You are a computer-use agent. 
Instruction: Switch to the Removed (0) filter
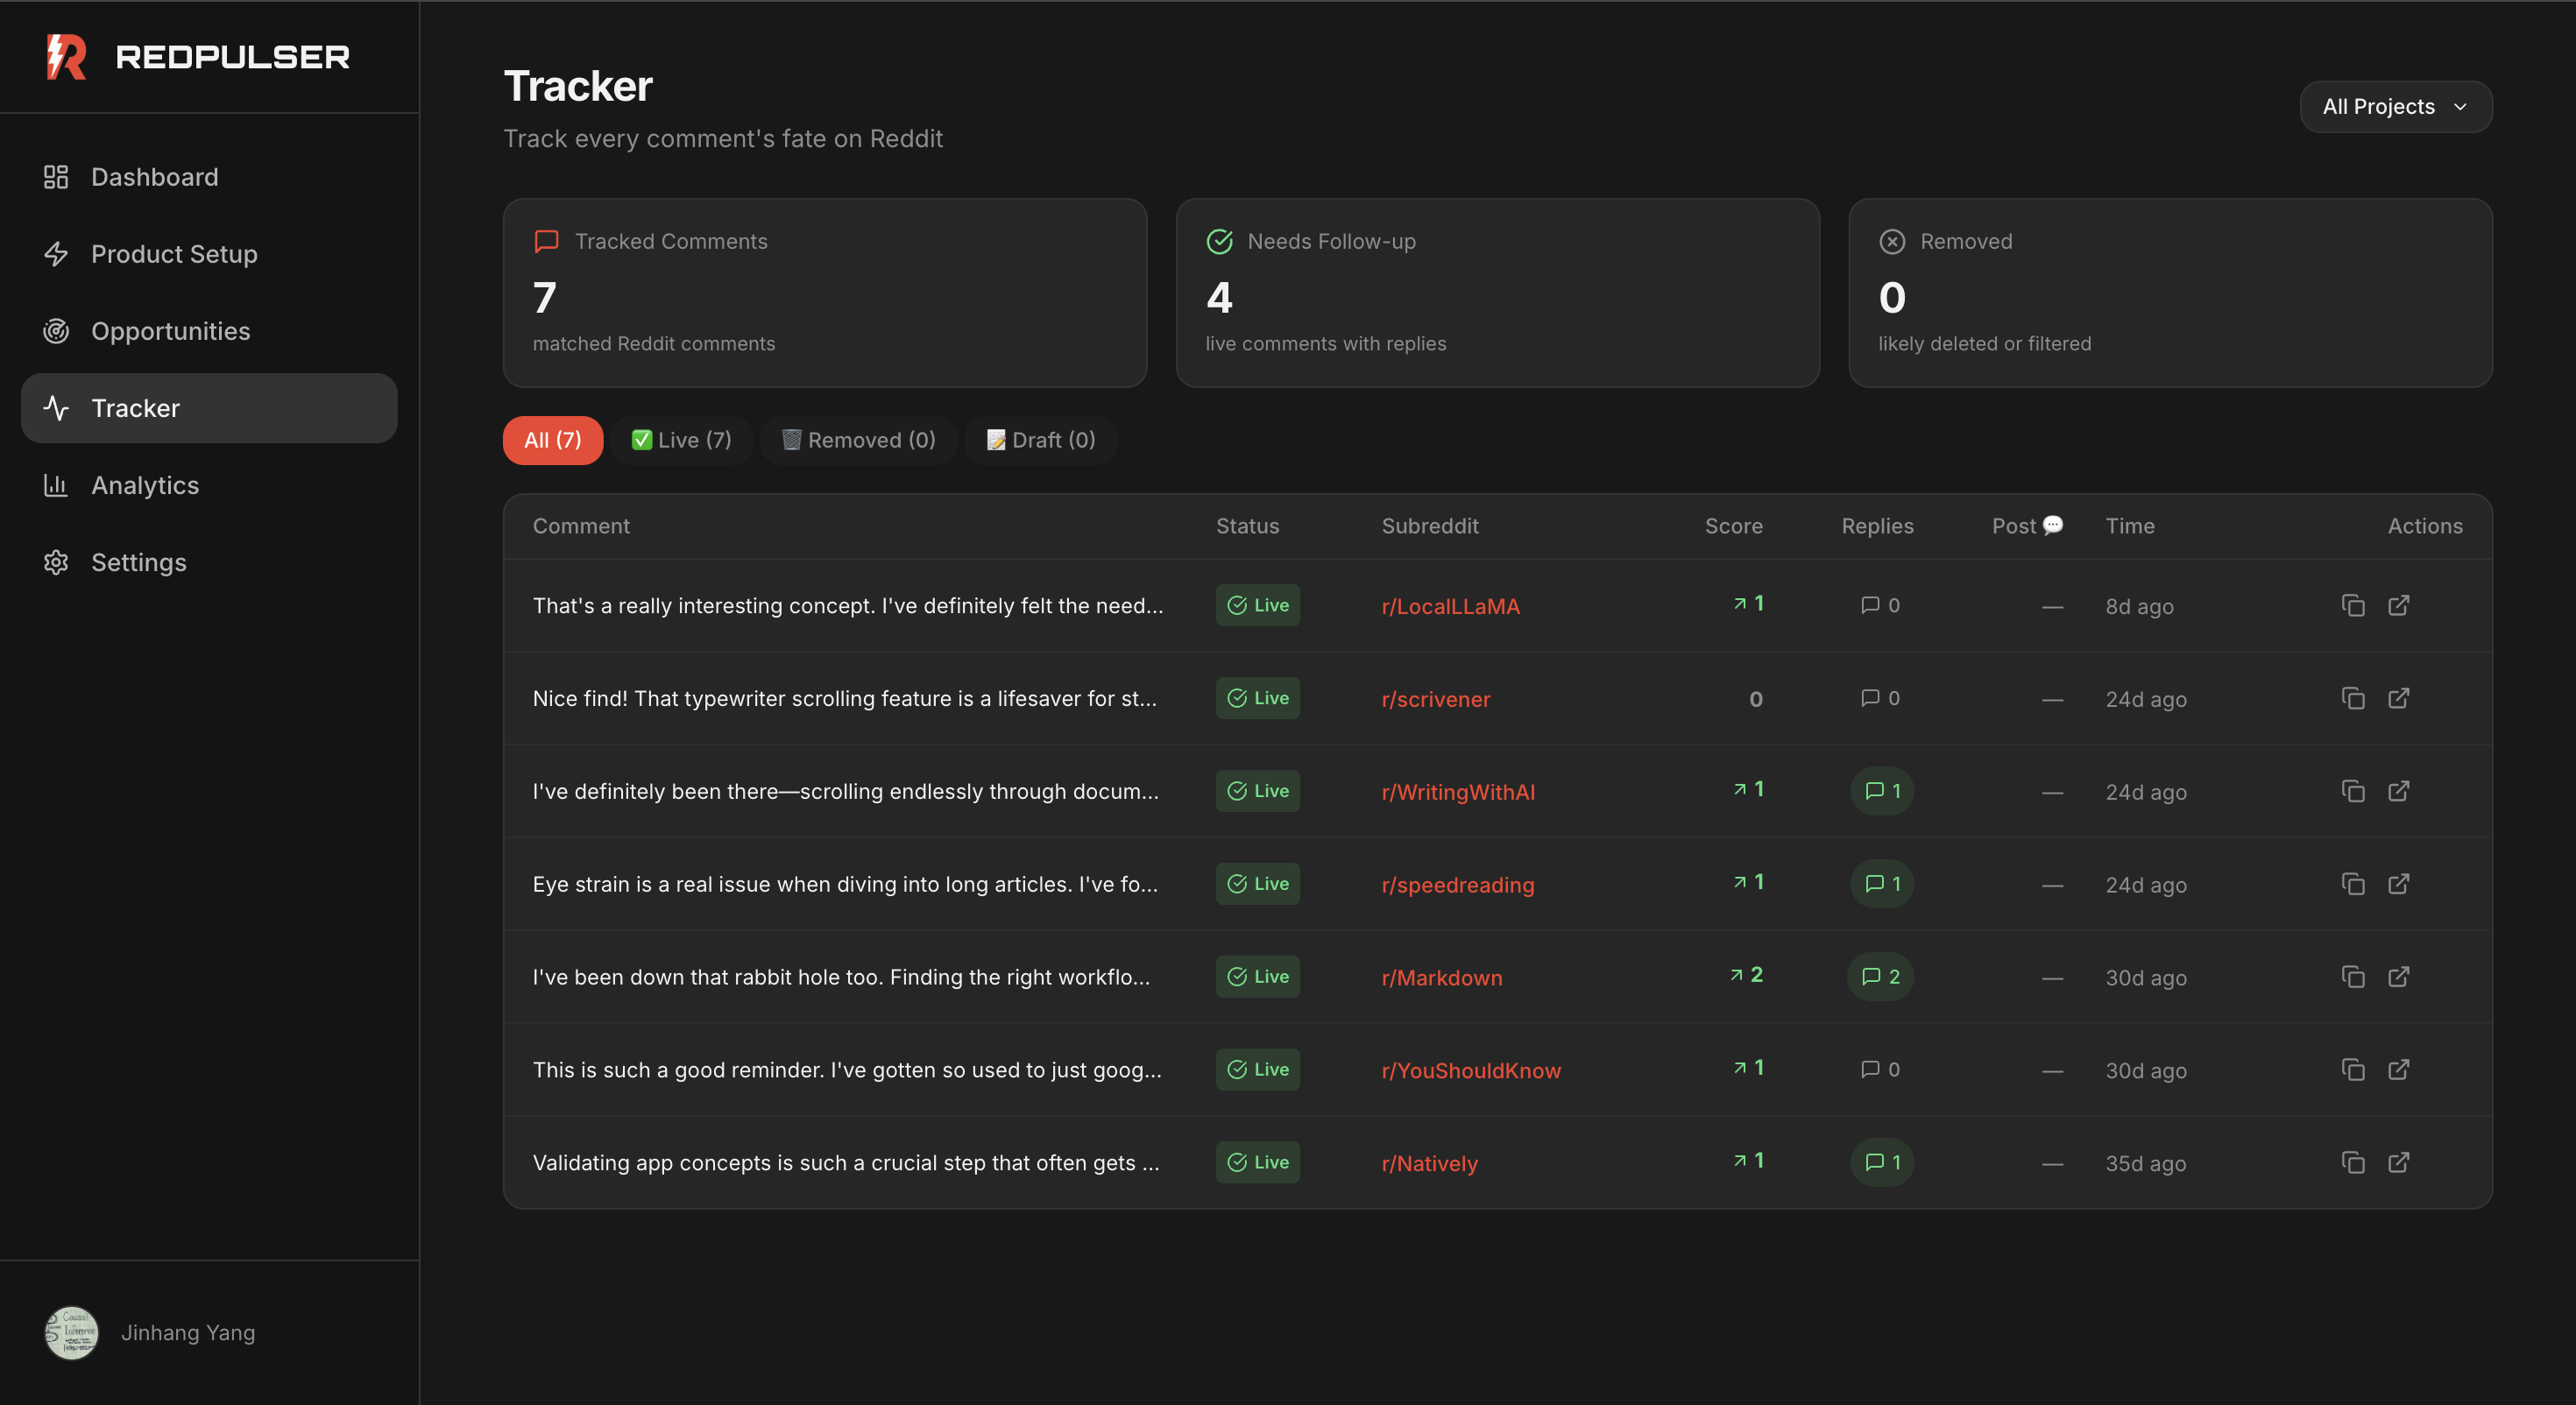[x=858, y=440]
